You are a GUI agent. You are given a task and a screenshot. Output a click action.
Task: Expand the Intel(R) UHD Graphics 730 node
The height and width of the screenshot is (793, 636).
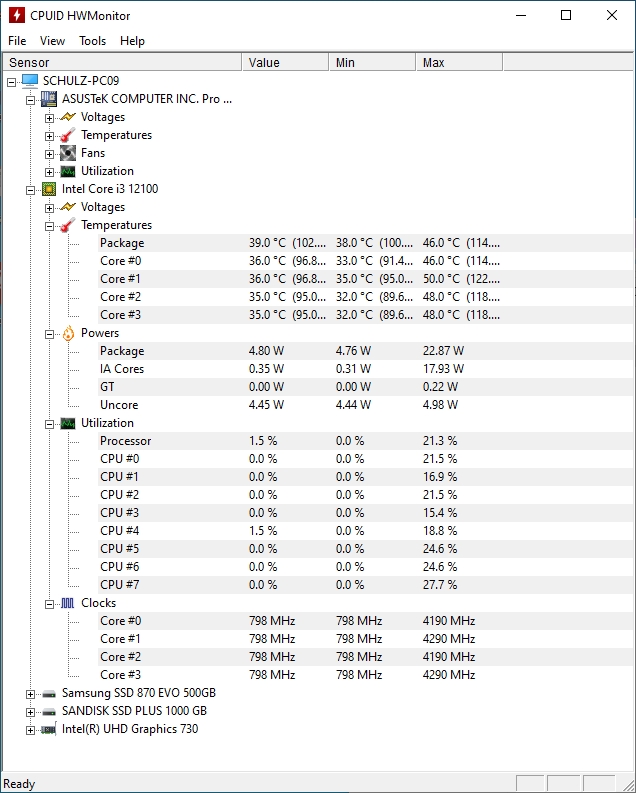coord(30,730)
